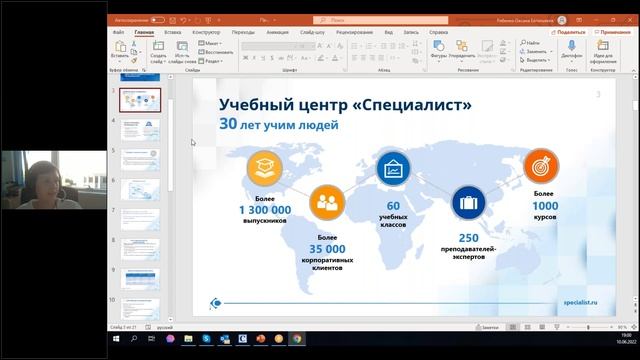The height and width of the screenshot is (360, 640).
Task: Open the Файл menu
Action: pos(119,32)
